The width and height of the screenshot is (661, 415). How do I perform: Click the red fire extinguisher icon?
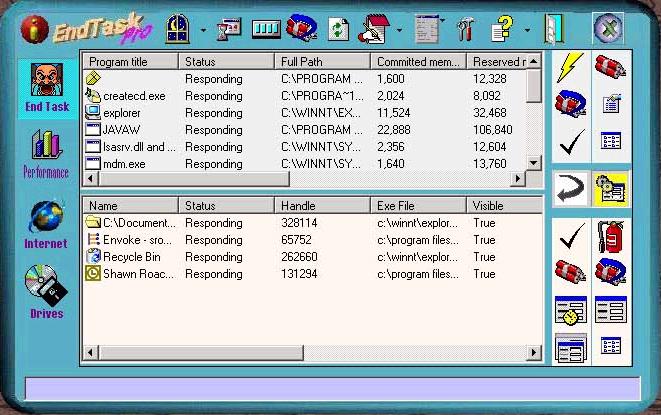[x=610, y=236]
